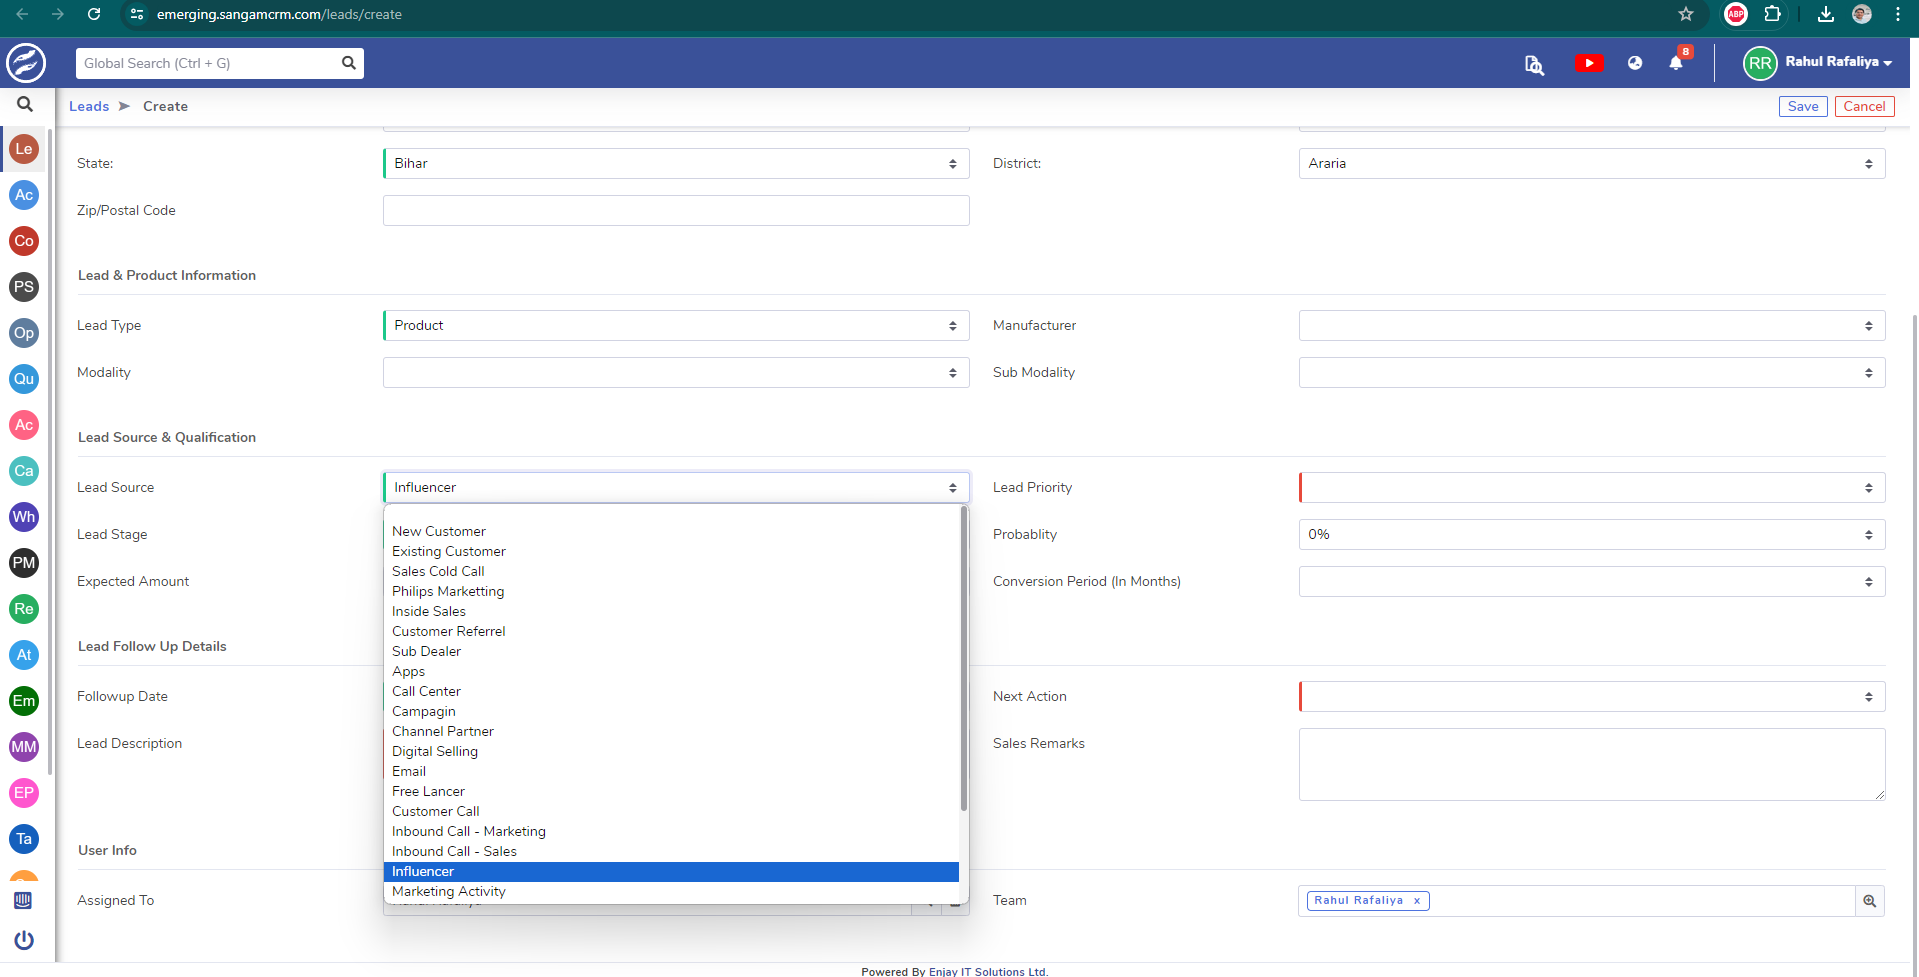Screen dimensions: 1919x977
Task: Open the Qu quotes sidebar icon
Action: point(24,379)
